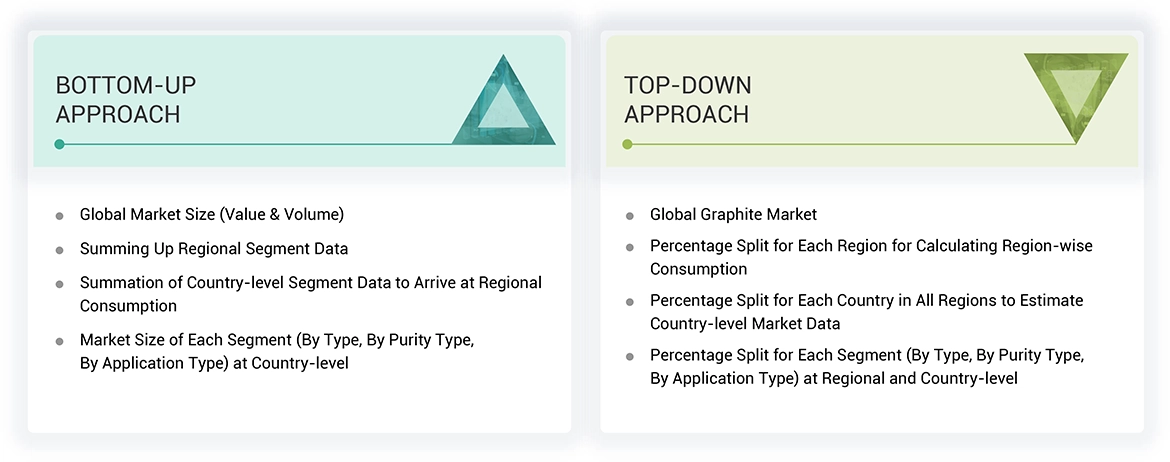
Task: Click bullet beside Global Market Size
Action: click(x=59, y=215)
